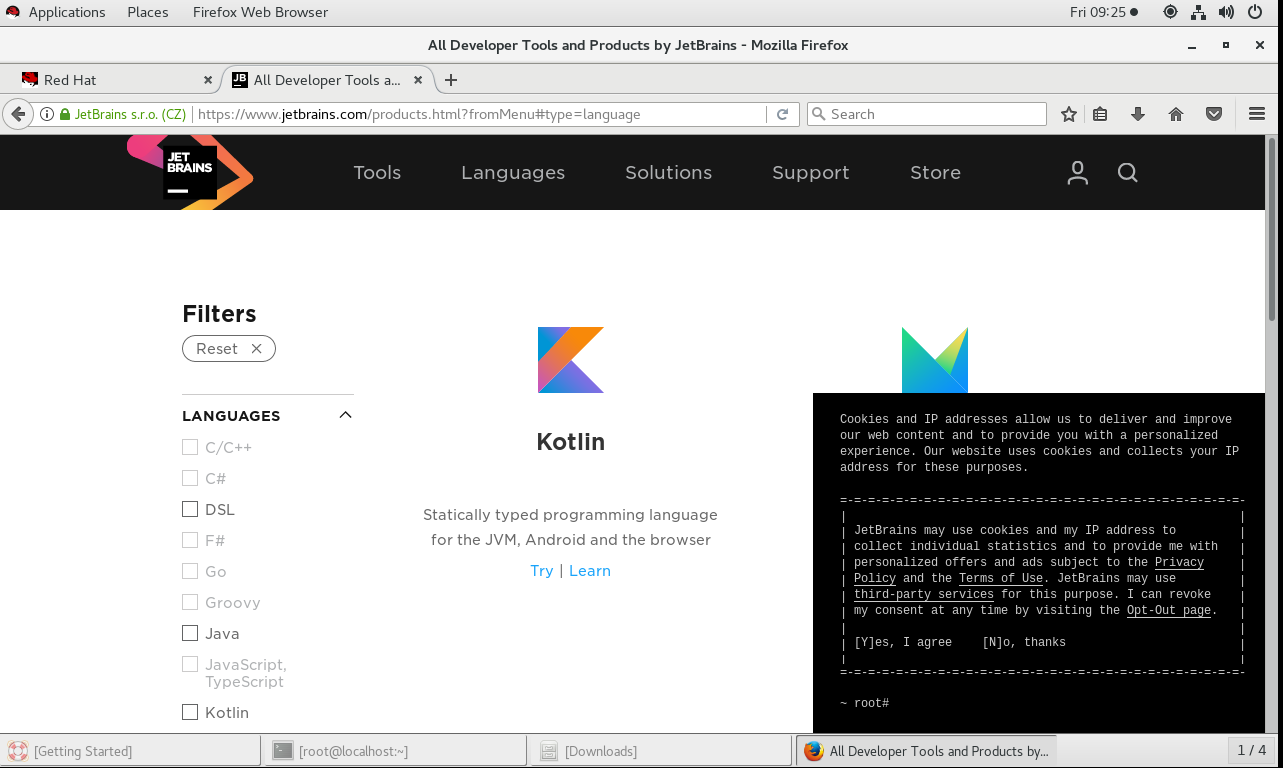Open the power menu icon in top panel
The width and height of the screenshot is (1283, 768).
click(x=1255, y=12)
